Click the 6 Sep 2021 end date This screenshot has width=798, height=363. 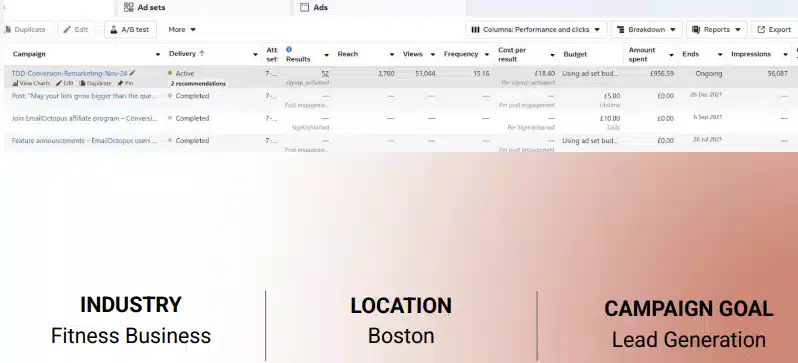pos(708,117)
